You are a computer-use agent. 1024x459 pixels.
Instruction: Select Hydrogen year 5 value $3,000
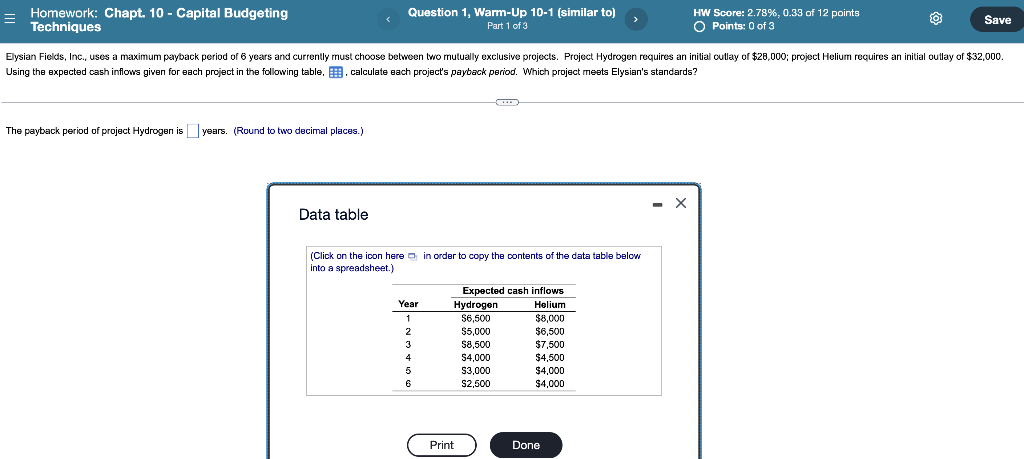(x=475, y=371)
